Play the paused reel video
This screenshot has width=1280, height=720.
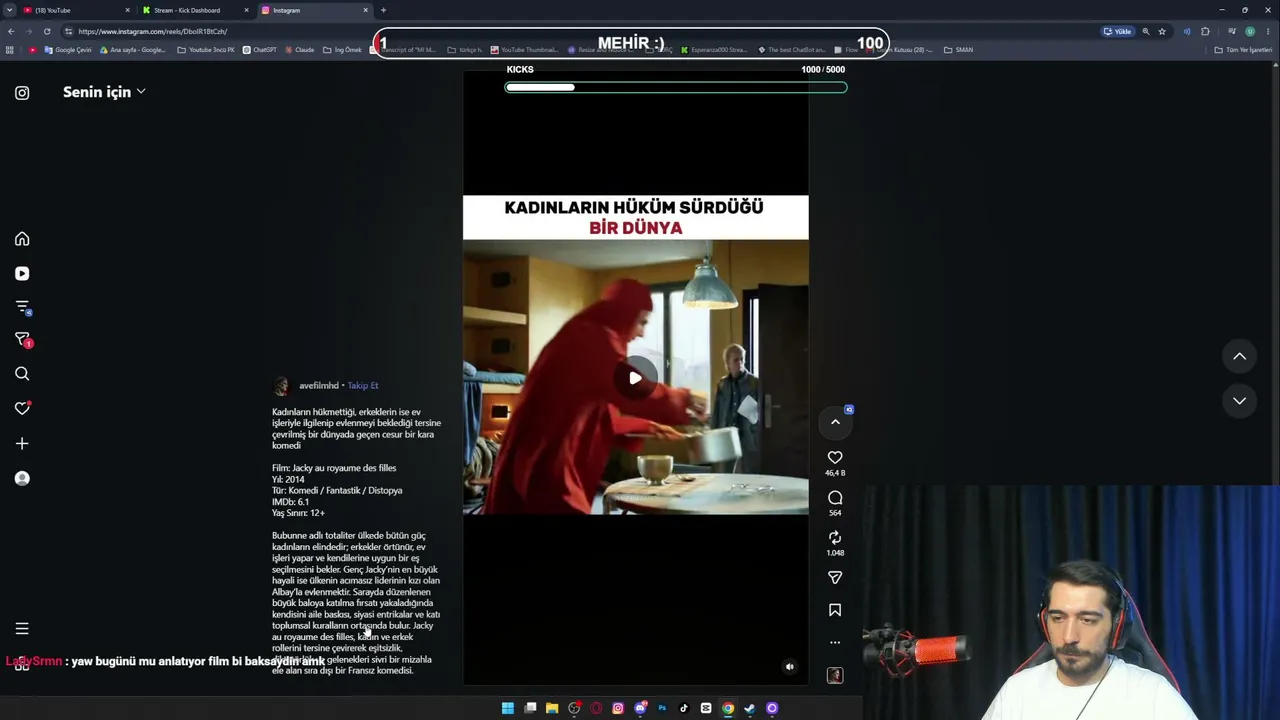tap(635, 378)
